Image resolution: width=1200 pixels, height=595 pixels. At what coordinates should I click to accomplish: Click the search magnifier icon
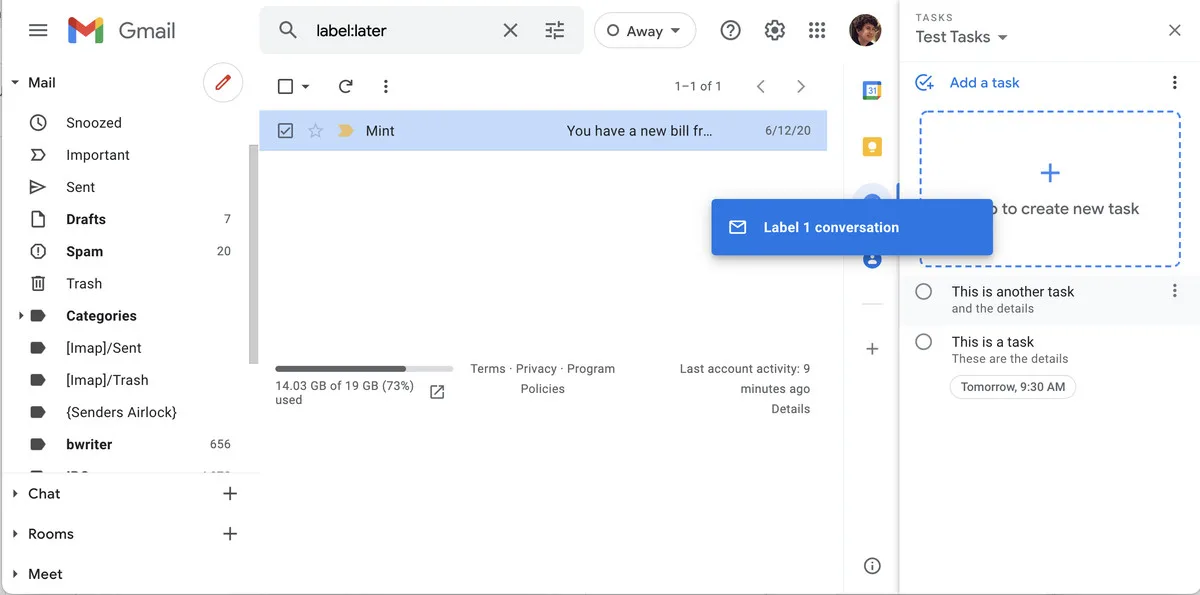tap(288, 30)
